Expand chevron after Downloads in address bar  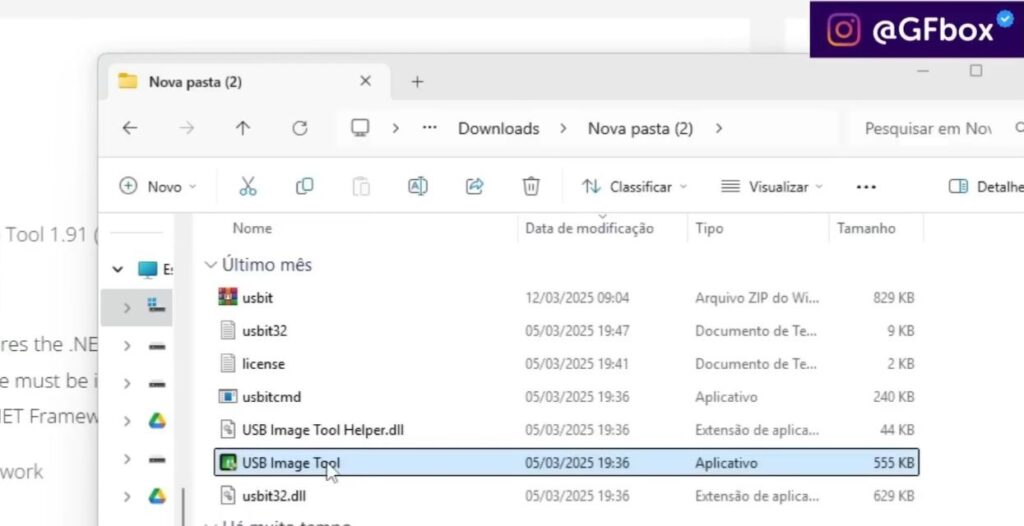[563, 128]
